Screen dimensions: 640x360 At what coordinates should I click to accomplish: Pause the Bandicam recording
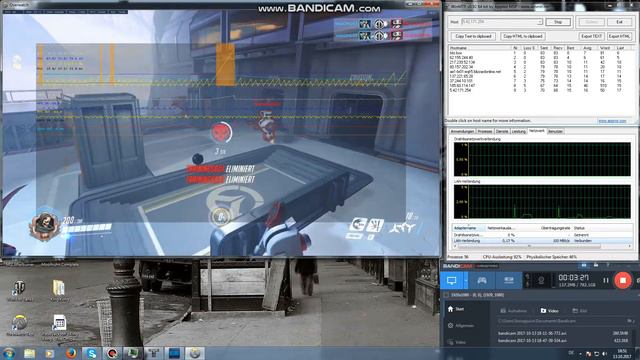click(x=606, y=280)
